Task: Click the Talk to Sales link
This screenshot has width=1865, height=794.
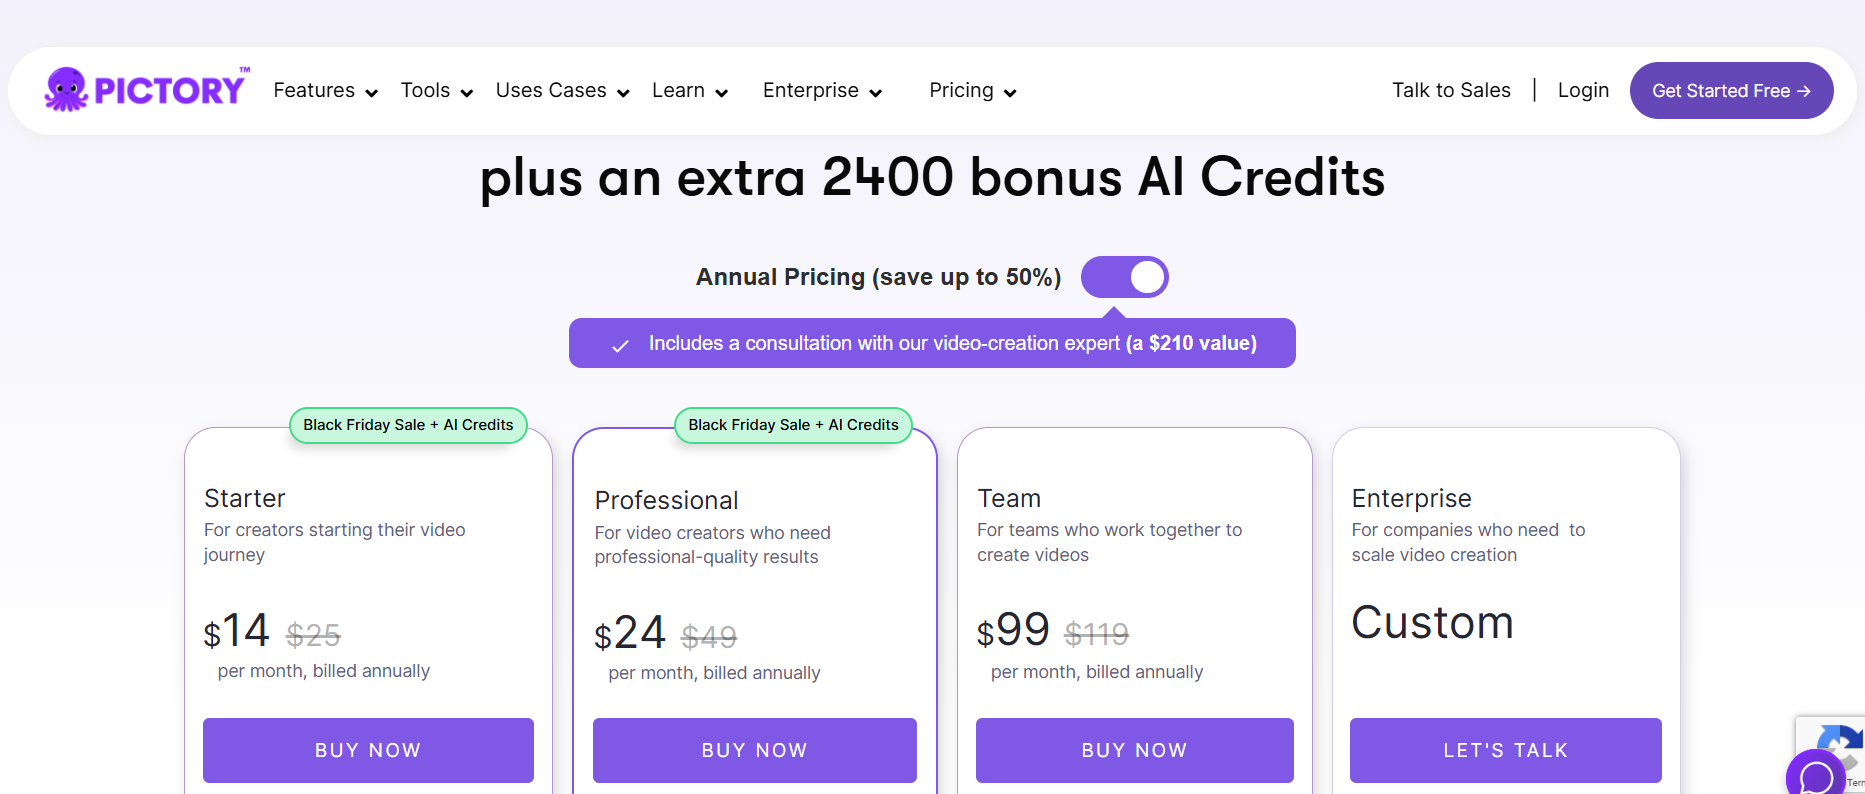Action: coord(1451,91)
